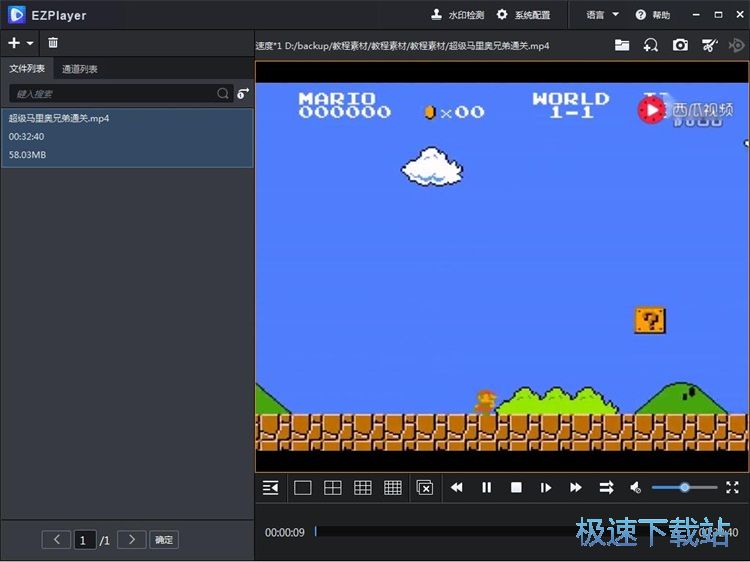Open the 系统配置 settings menu
This screenshot has height=562, width=750.
pyautogui.click(x=523, y=15)
